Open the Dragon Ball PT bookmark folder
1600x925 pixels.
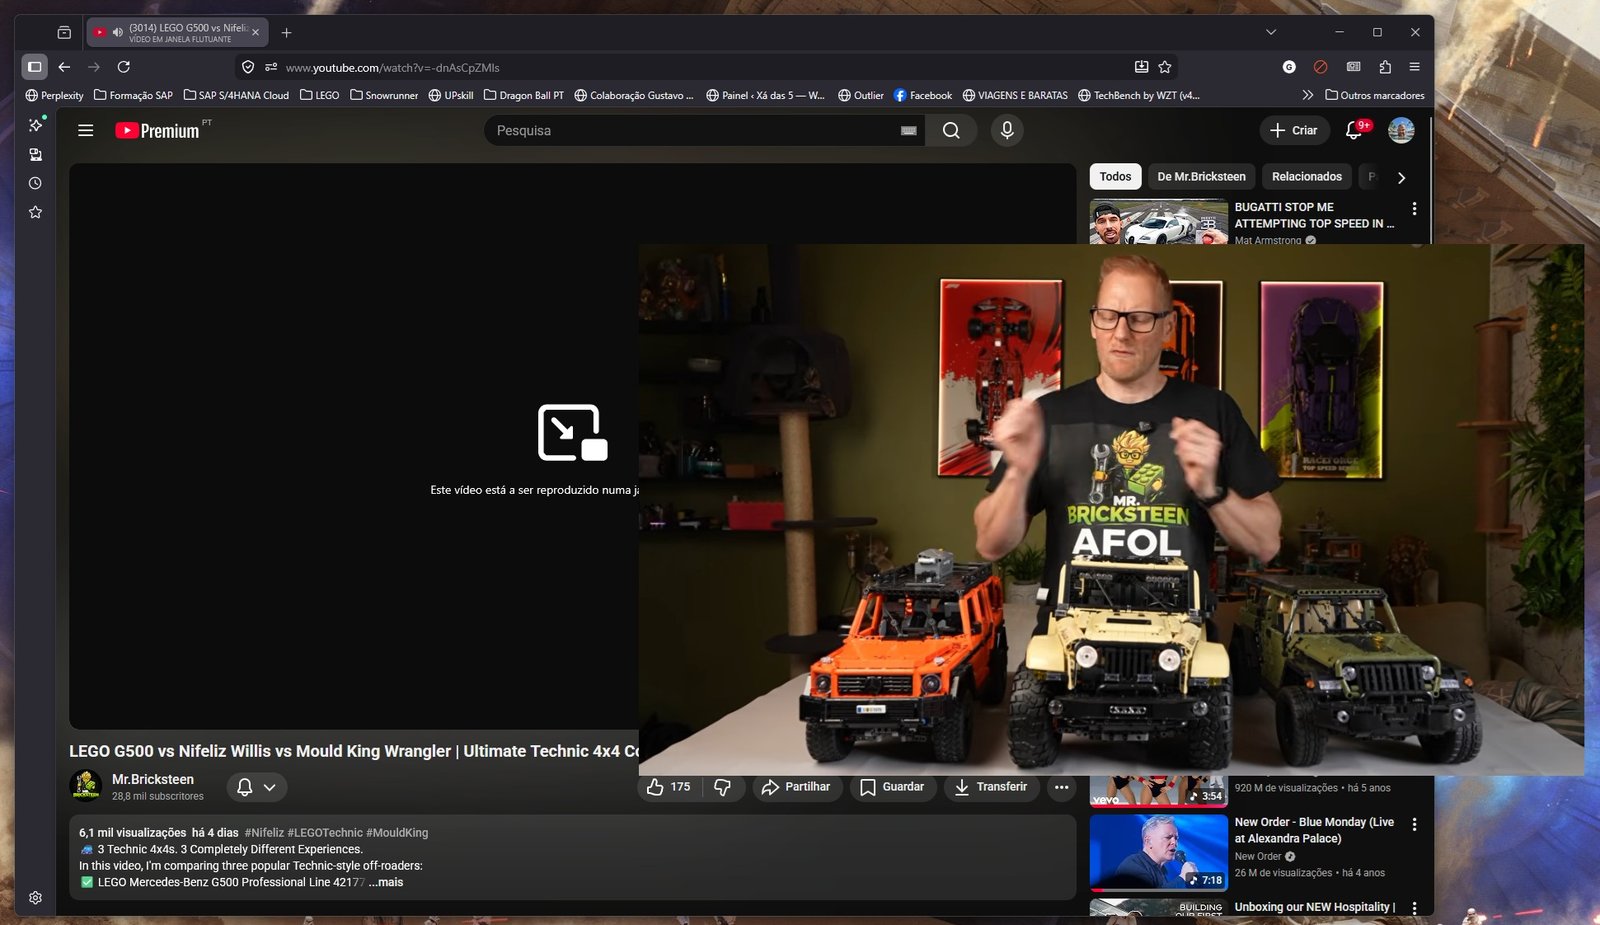pyautogui.click(x=524, y=95)
